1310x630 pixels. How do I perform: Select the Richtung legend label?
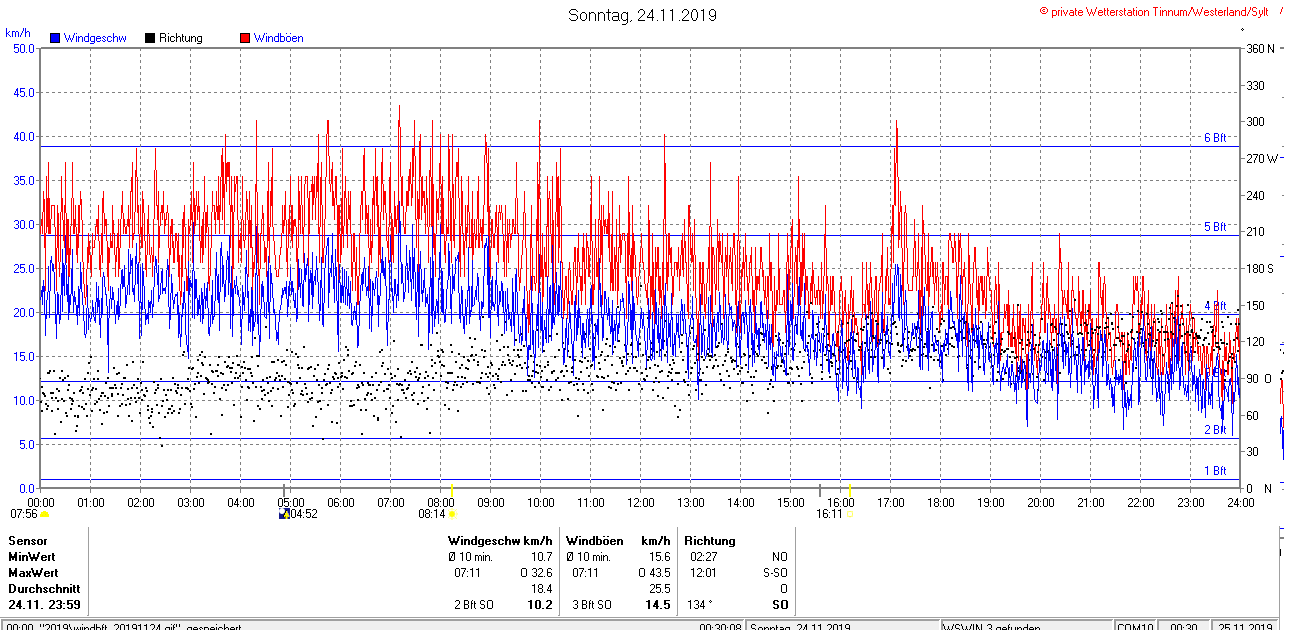pos(181,38)
